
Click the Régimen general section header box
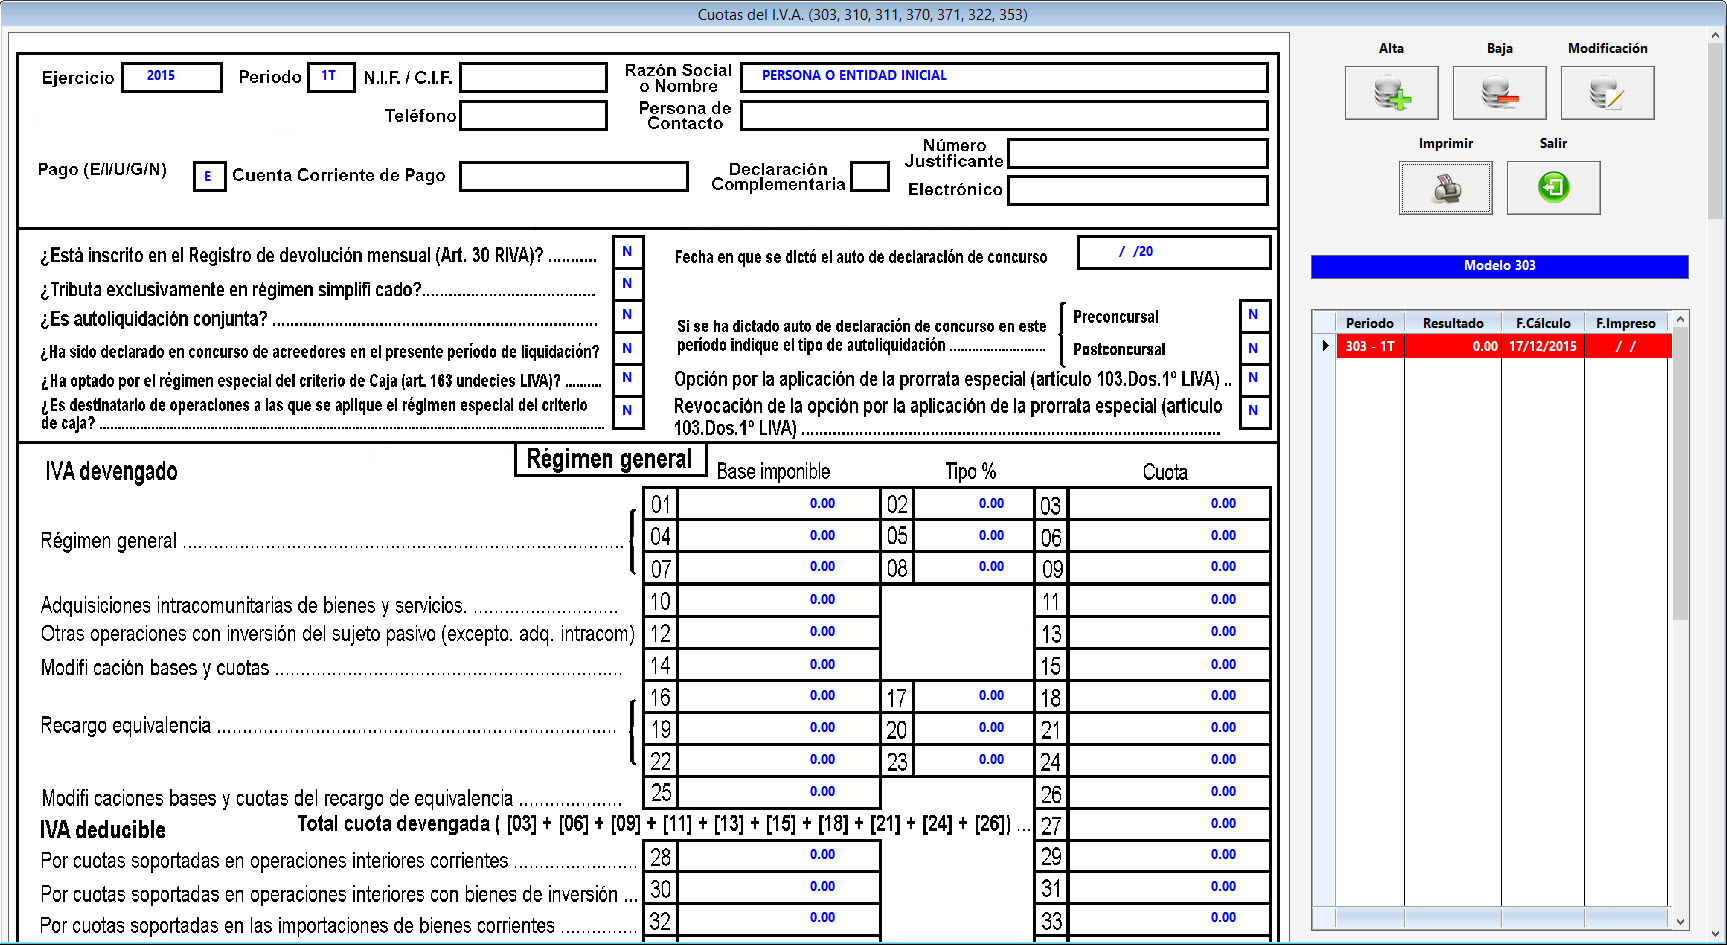610,460
